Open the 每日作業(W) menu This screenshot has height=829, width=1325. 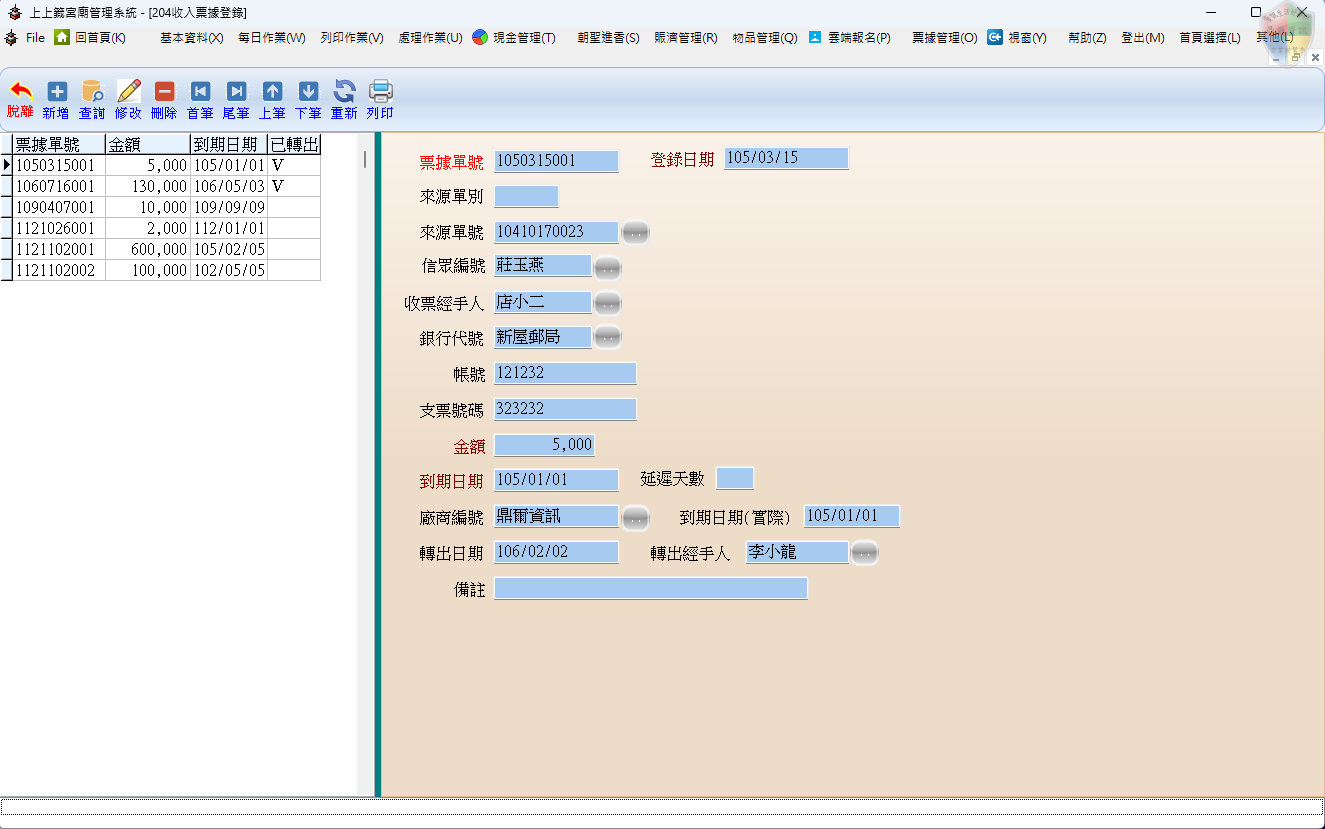[x=271, y=38]
